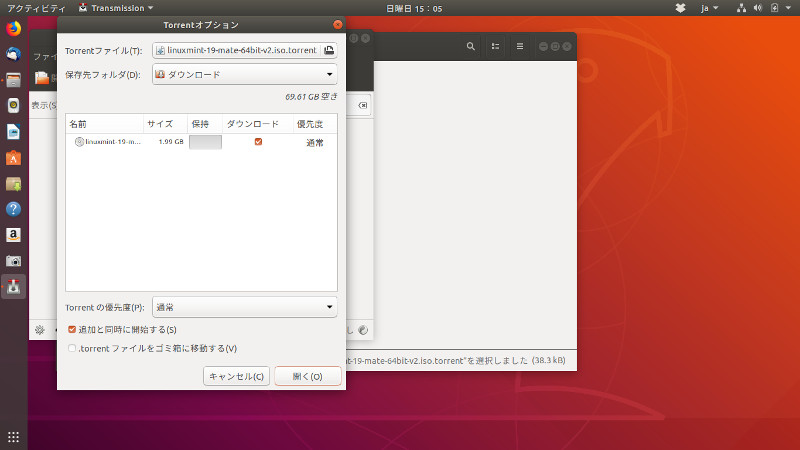Open Rhythmbox music player in dock
This screenshot has width=800, height=450.
(14, 106)
